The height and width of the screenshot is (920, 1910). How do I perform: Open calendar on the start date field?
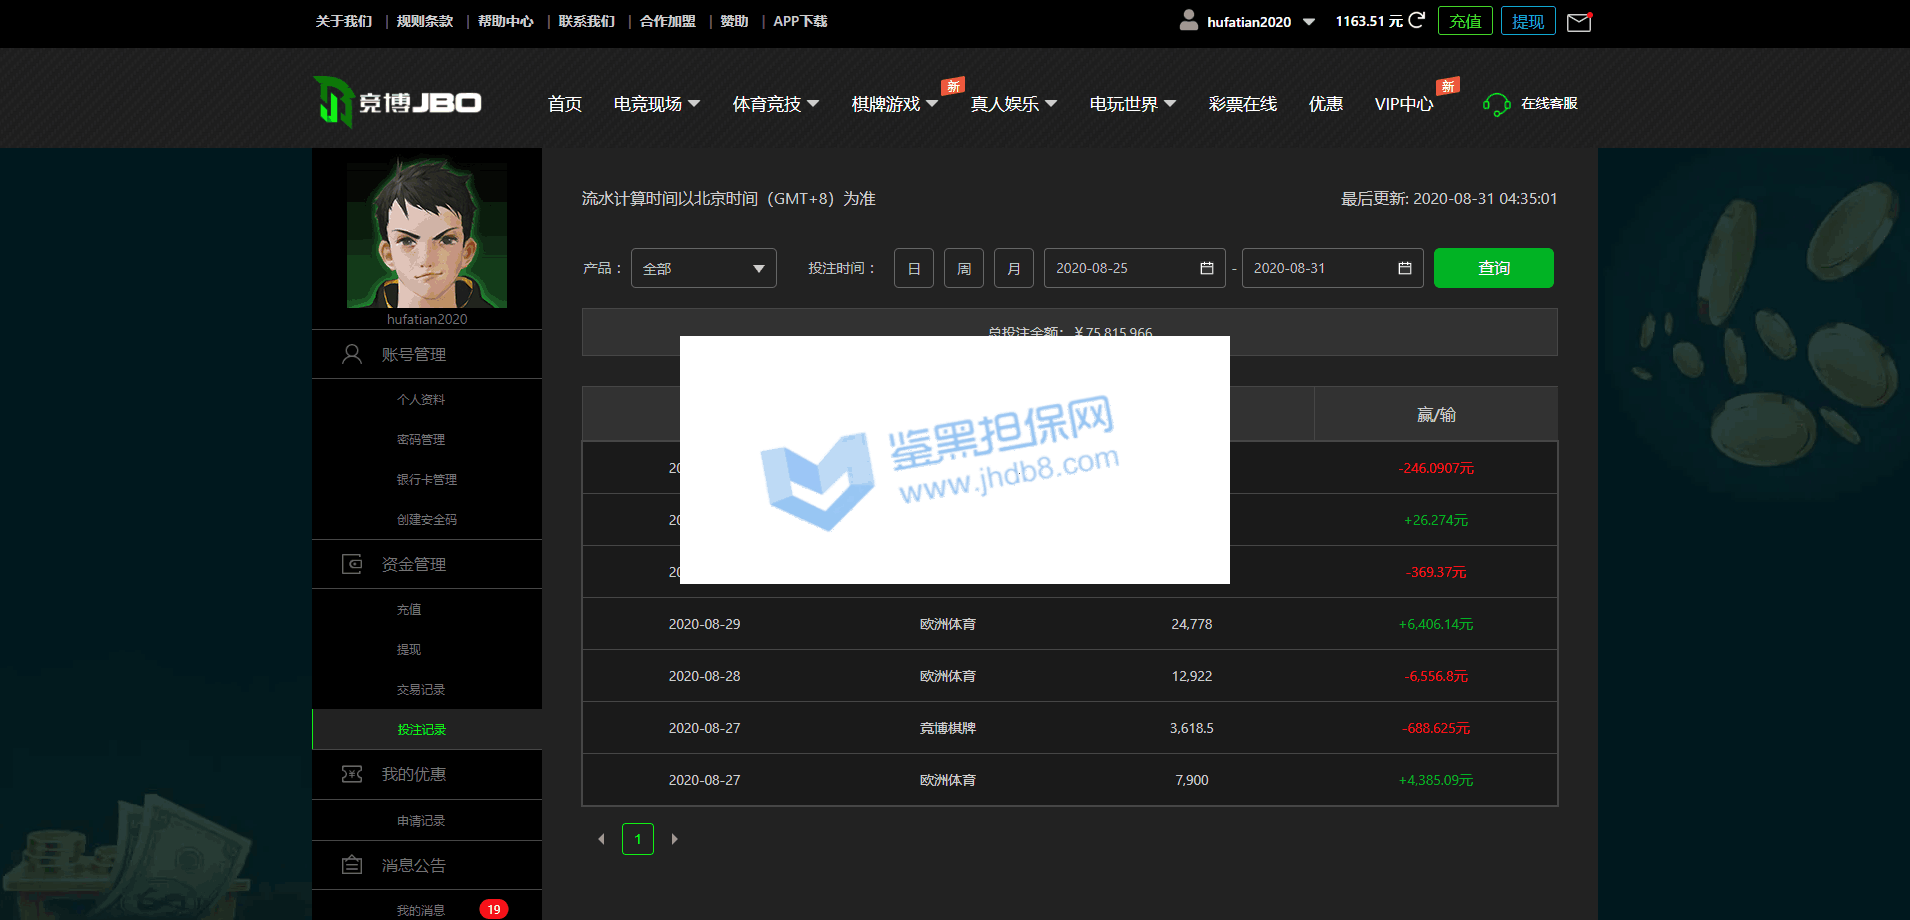1206,268
